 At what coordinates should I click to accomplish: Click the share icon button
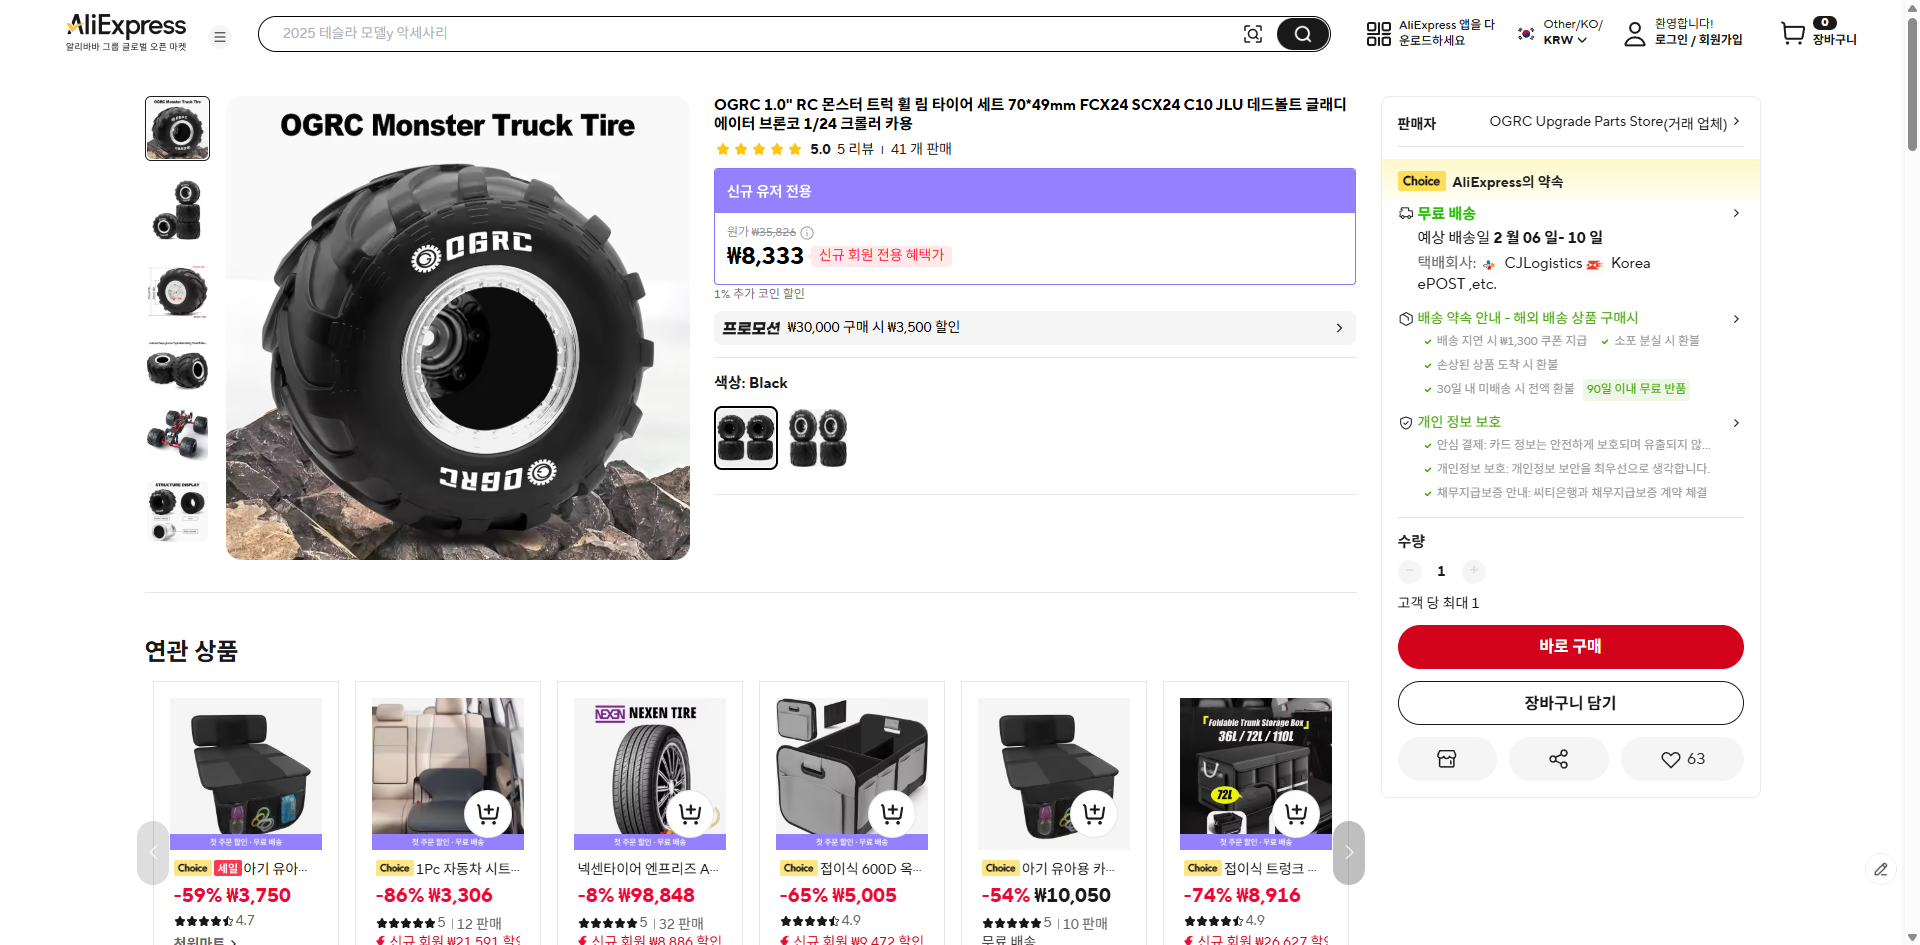(x=1558, y=759)
